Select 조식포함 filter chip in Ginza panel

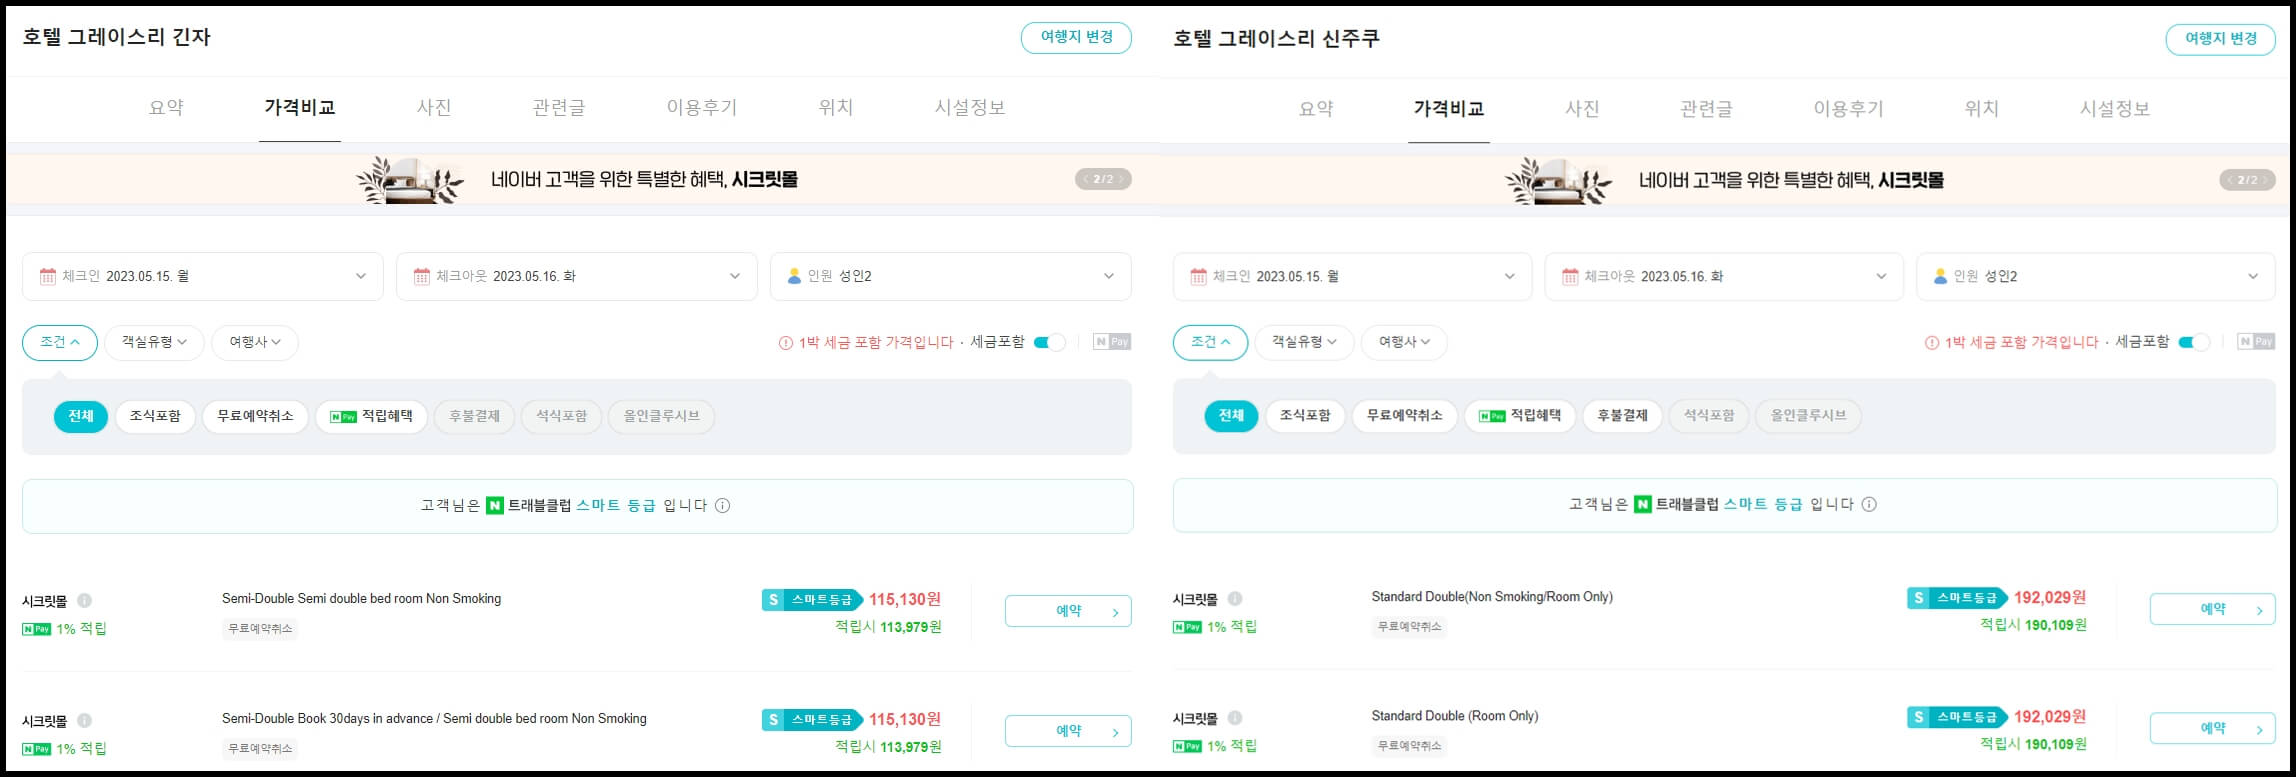click(x=155, y=417)
